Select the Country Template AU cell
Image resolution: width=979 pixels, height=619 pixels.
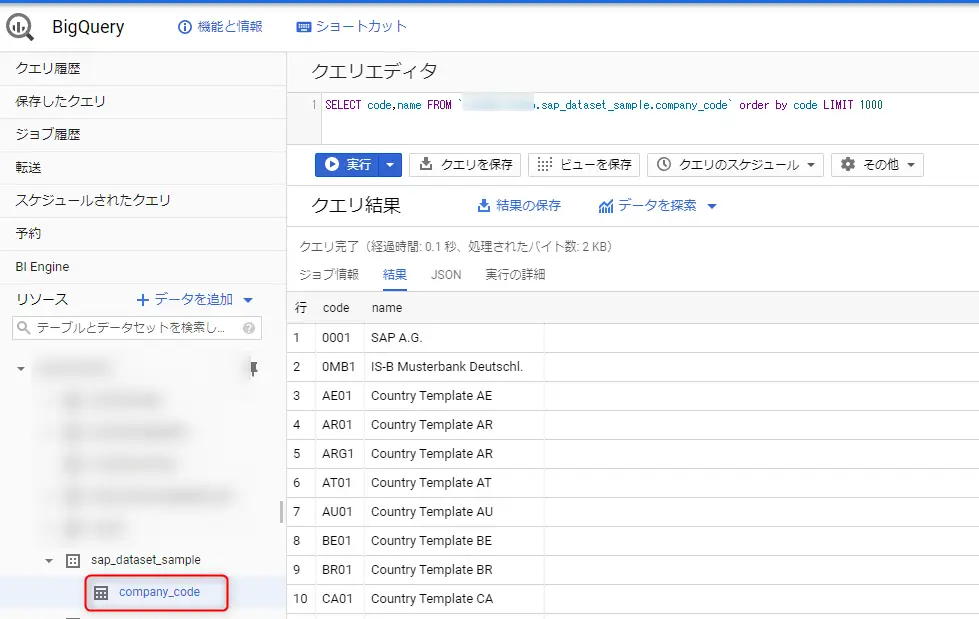(454, 512)
